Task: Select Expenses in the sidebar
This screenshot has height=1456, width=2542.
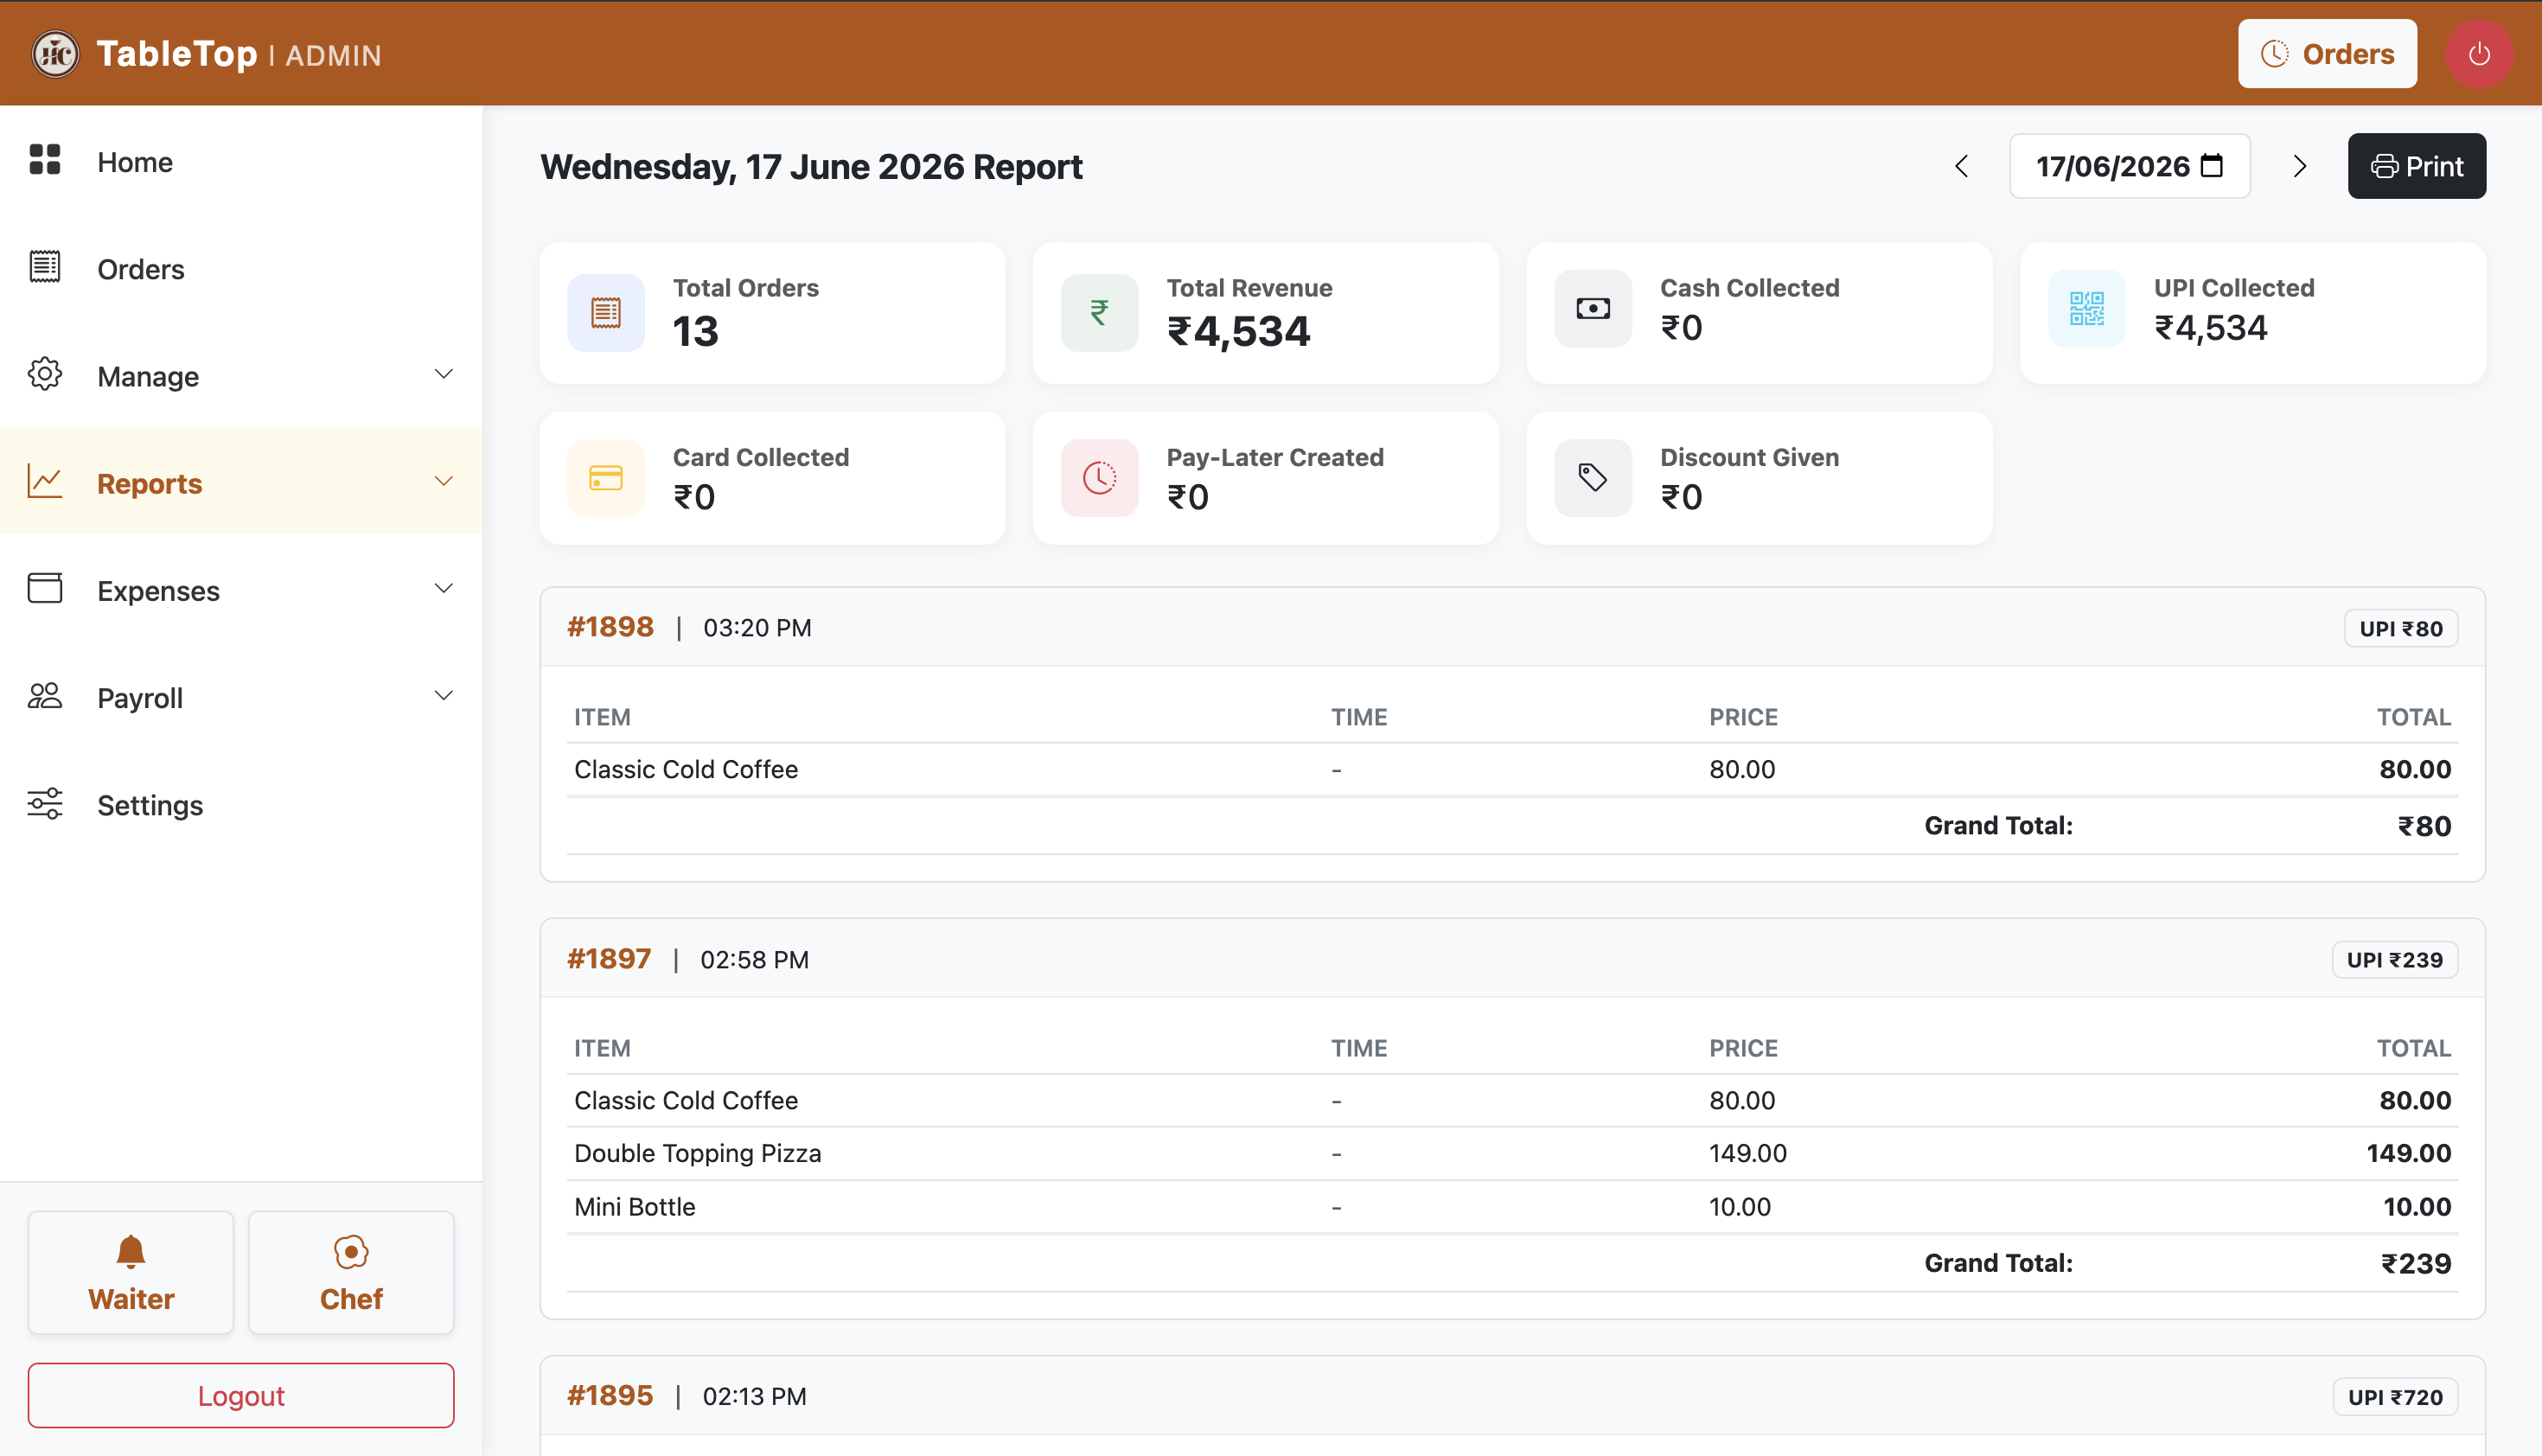Action: [241, 589]
